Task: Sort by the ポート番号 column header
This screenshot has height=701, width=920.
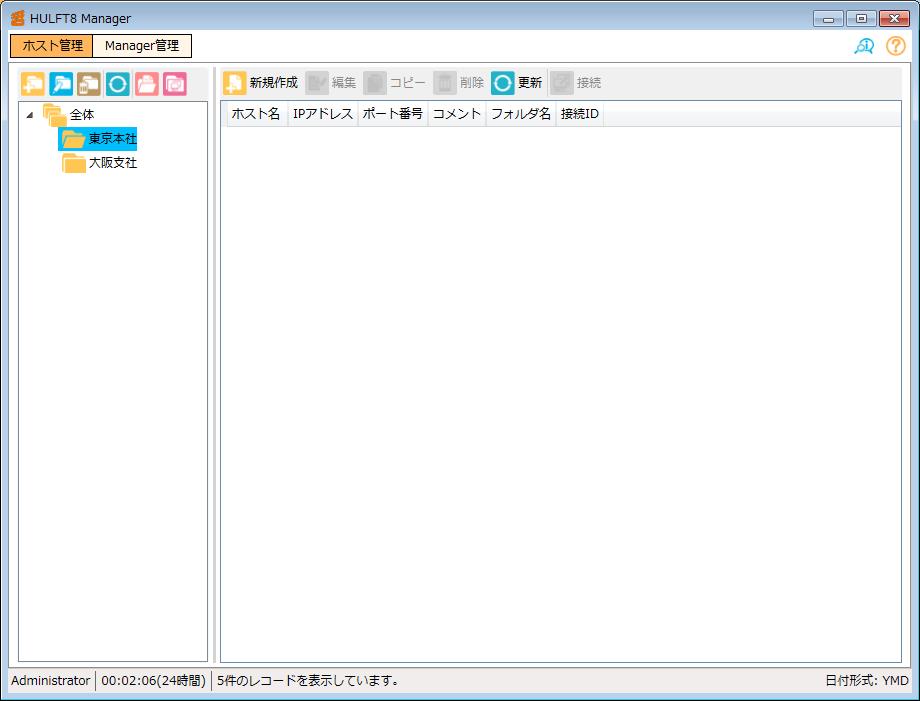Action: 393,113
